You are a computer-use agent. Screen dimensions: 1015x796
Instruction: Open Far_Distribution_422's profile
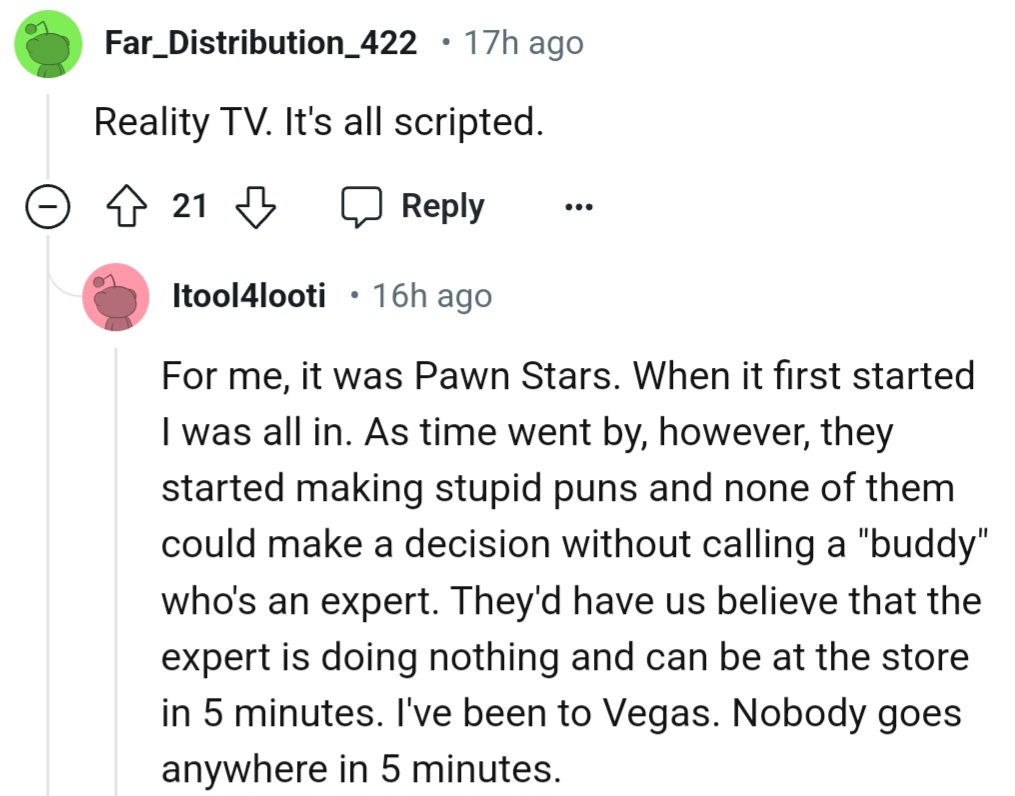[x=262, y=42]
